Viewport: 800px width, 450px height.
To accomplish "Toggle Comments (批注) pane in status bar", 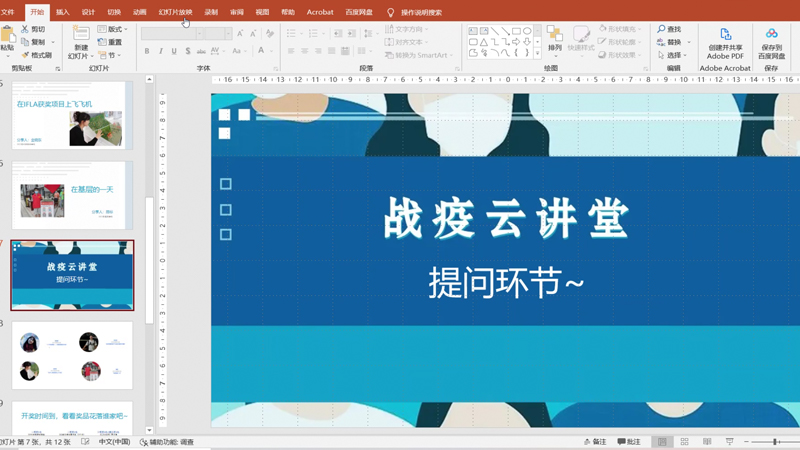I will tap(629, 442).
